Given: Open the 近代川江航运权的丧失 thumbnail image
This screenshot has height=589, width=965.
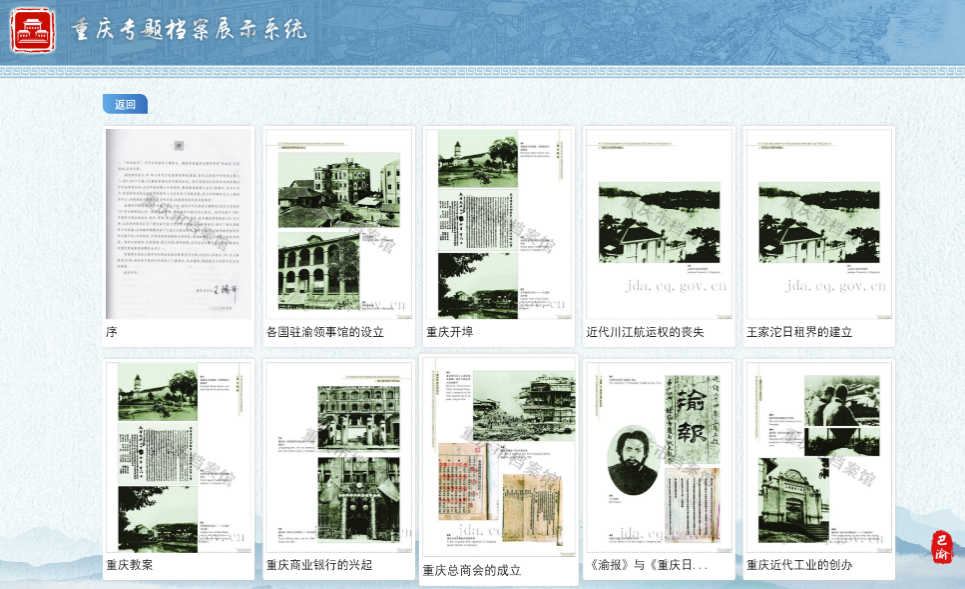Looking at the screenshot, I should 659,223.
